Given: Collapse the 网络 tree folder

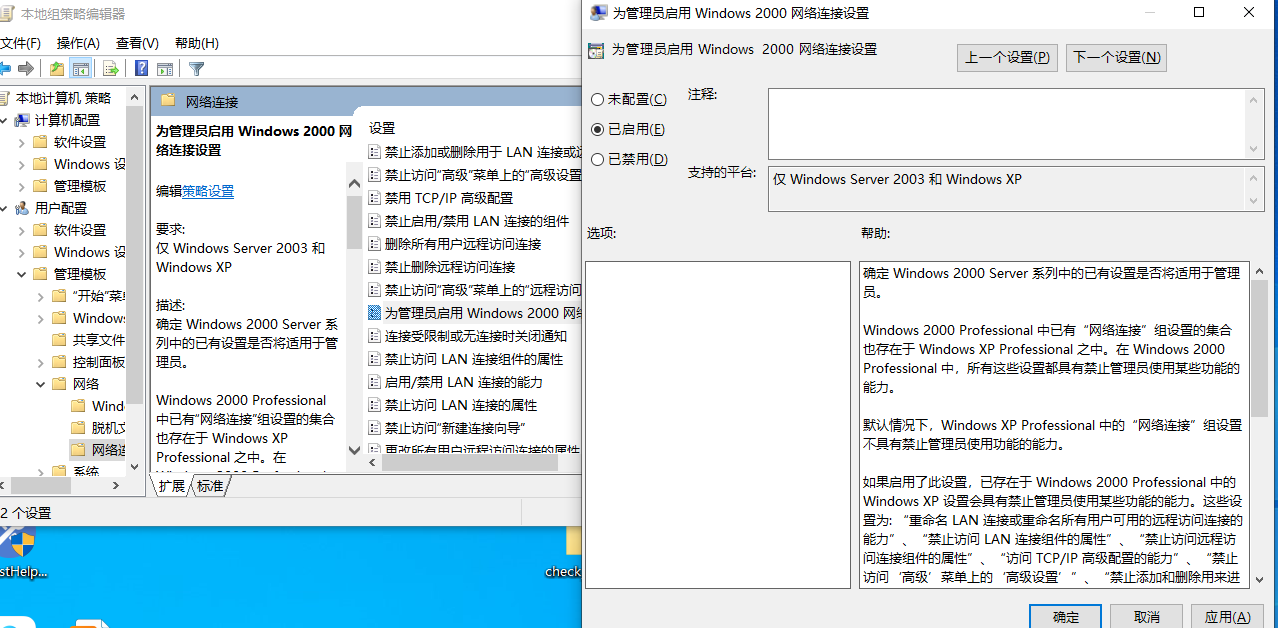Looking at the screenshot, I should [41, 384].
